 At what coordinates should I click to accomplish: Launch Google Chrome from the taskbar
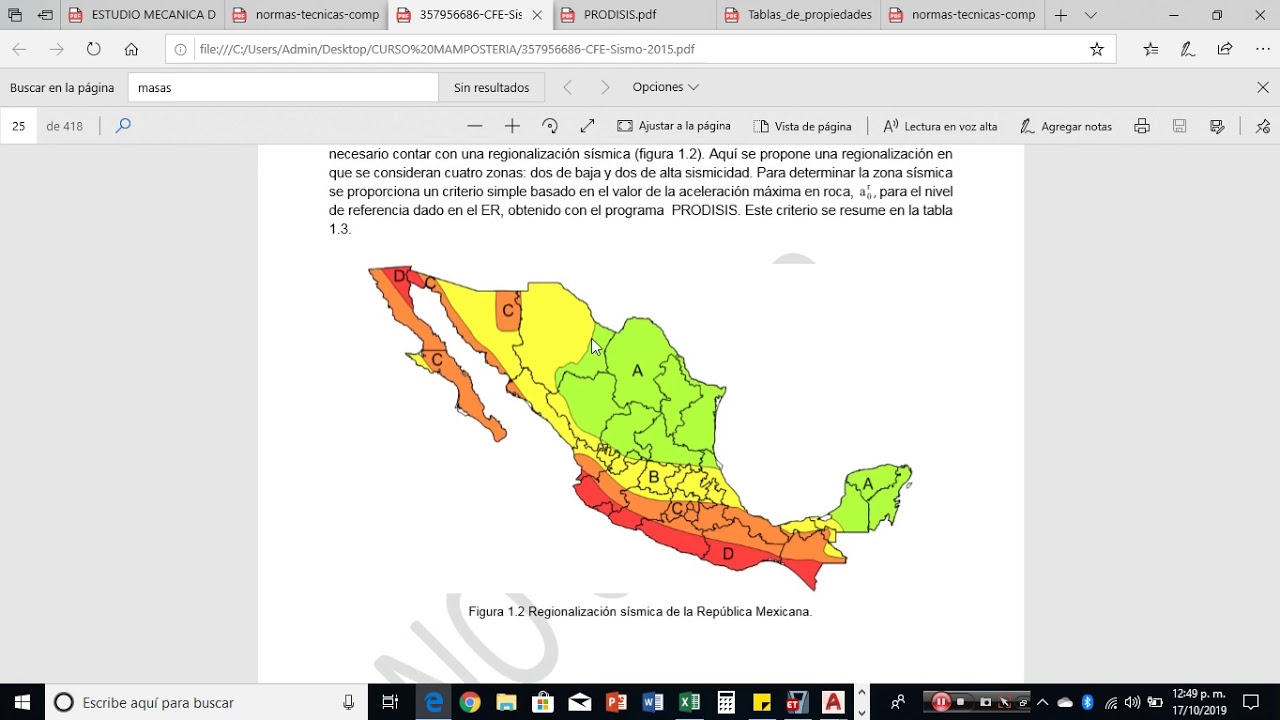point(470,702)
